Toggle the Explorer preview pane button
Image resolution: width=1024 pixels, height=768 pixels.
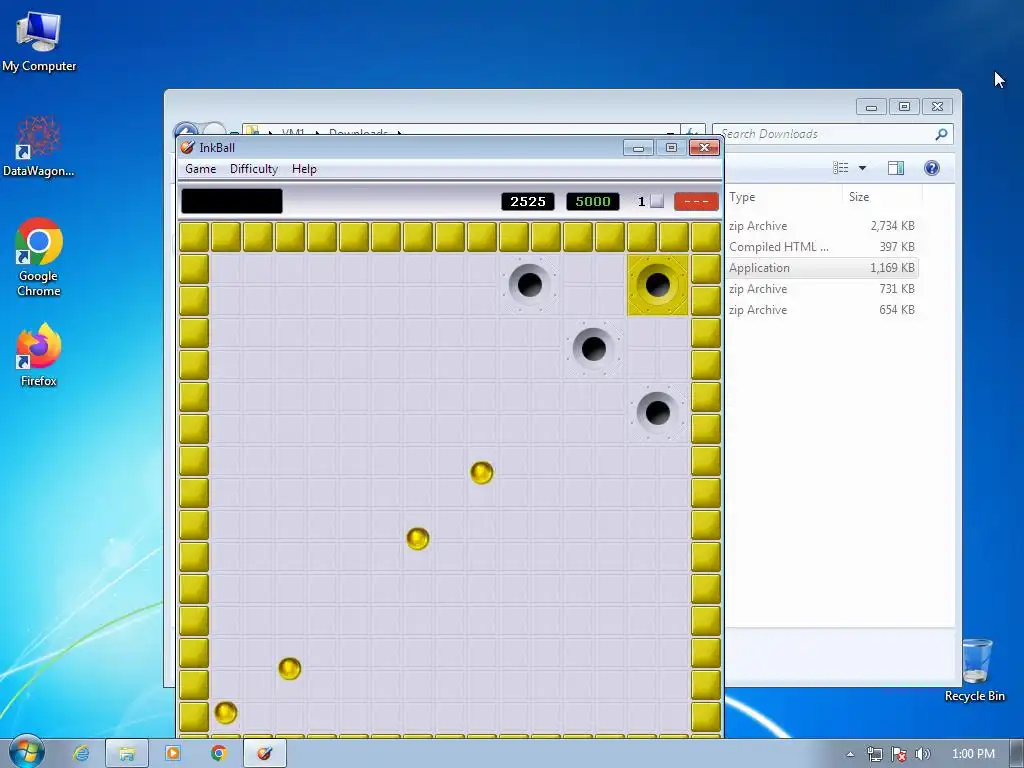tap(896, 168)
